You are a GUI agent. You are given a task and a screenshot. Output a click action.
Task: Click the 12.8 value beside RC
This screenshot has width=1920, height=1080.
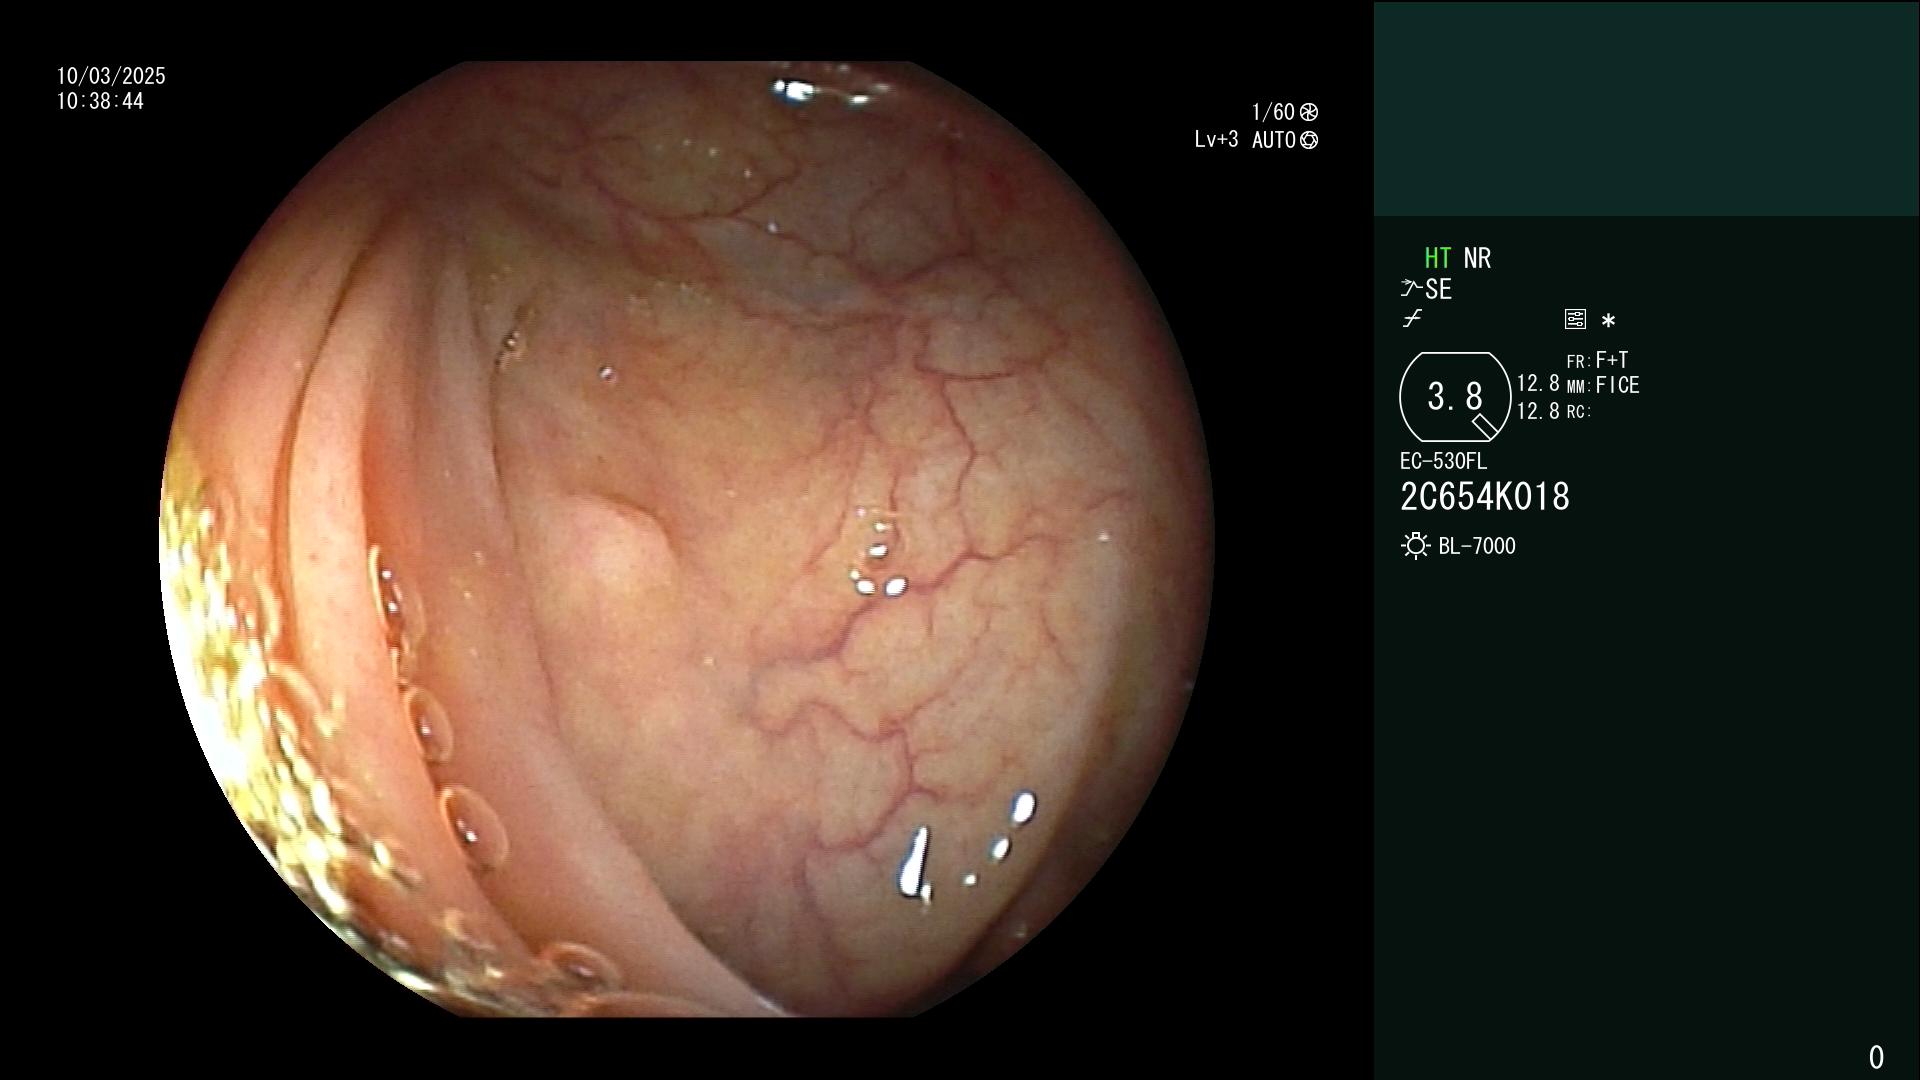[1538, 411]
